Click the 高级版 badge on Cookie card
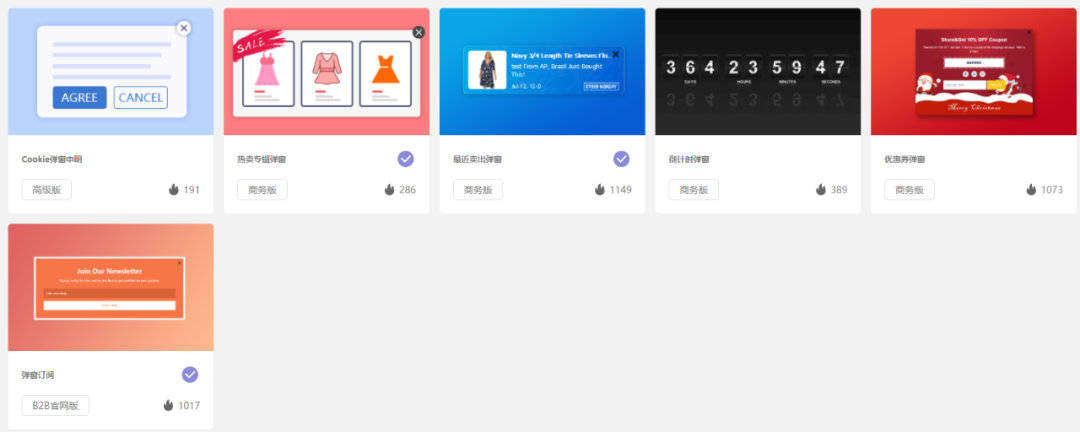The image size is (1080, 432). pyautogui.click(x=47, y=189)
